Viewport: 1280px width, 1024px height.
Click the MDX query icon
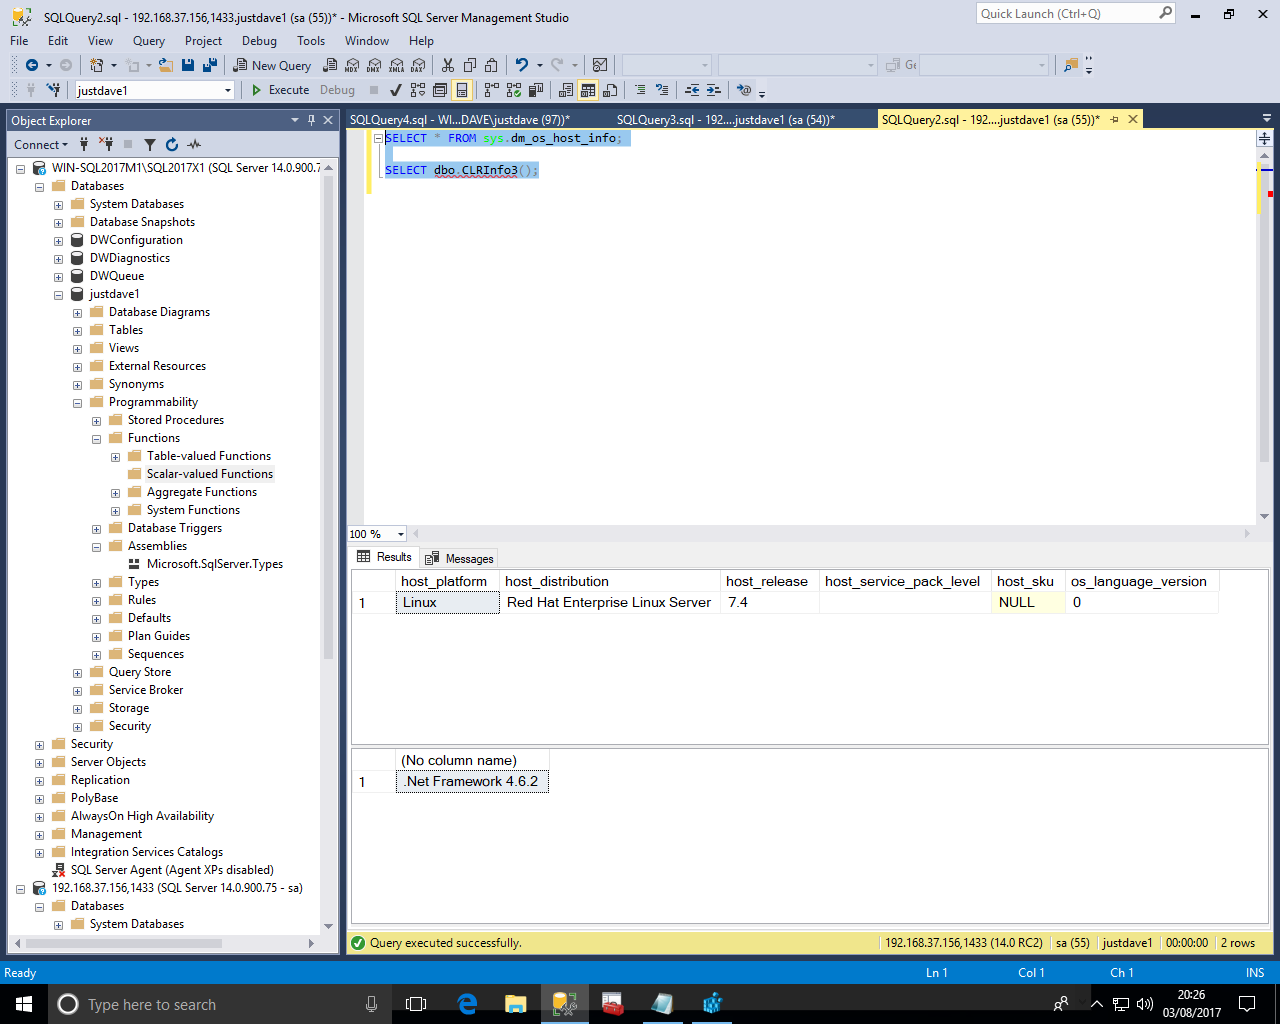[x=352, y=66]
